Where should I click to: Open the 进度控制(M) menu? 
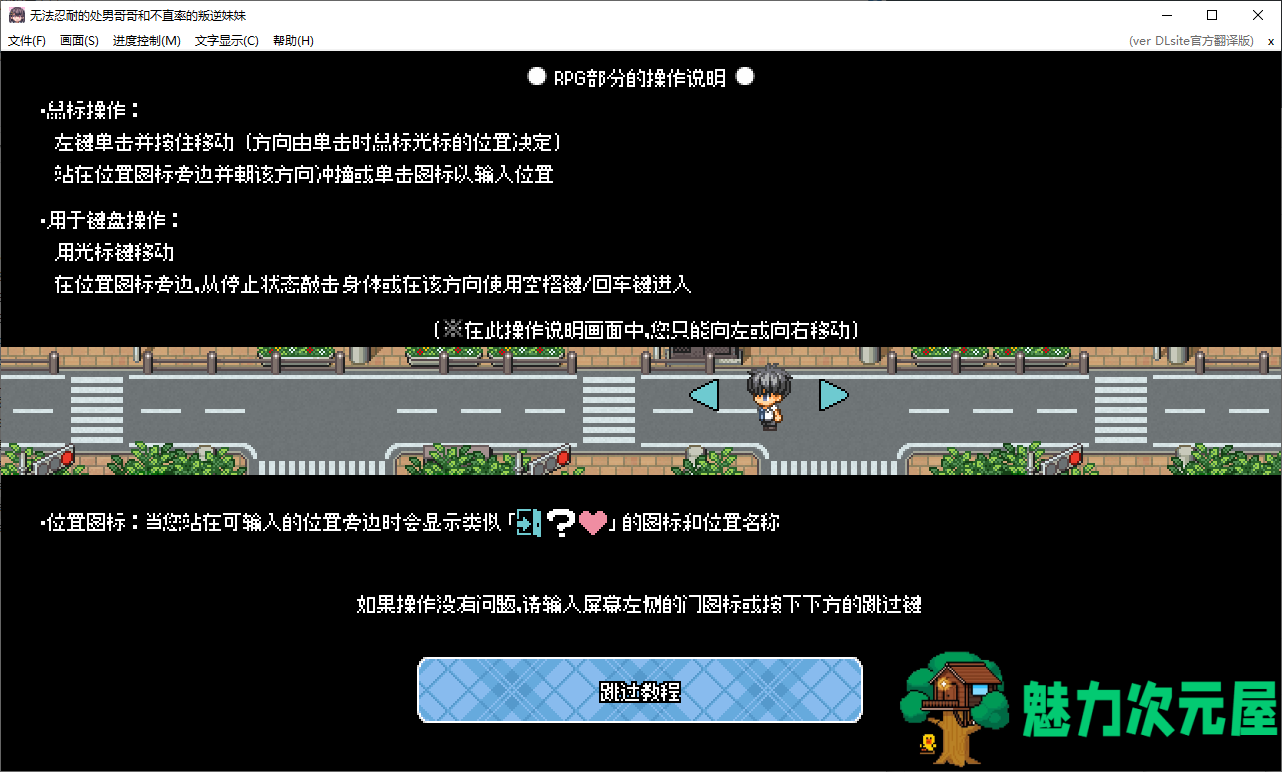coord(147,41)
